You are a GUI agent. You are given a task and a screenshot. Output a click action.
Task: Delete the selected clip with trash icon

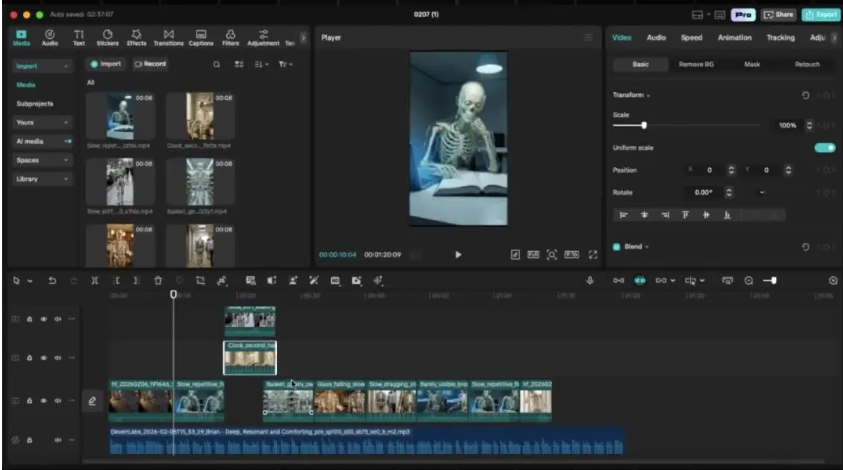coord(158,281)
